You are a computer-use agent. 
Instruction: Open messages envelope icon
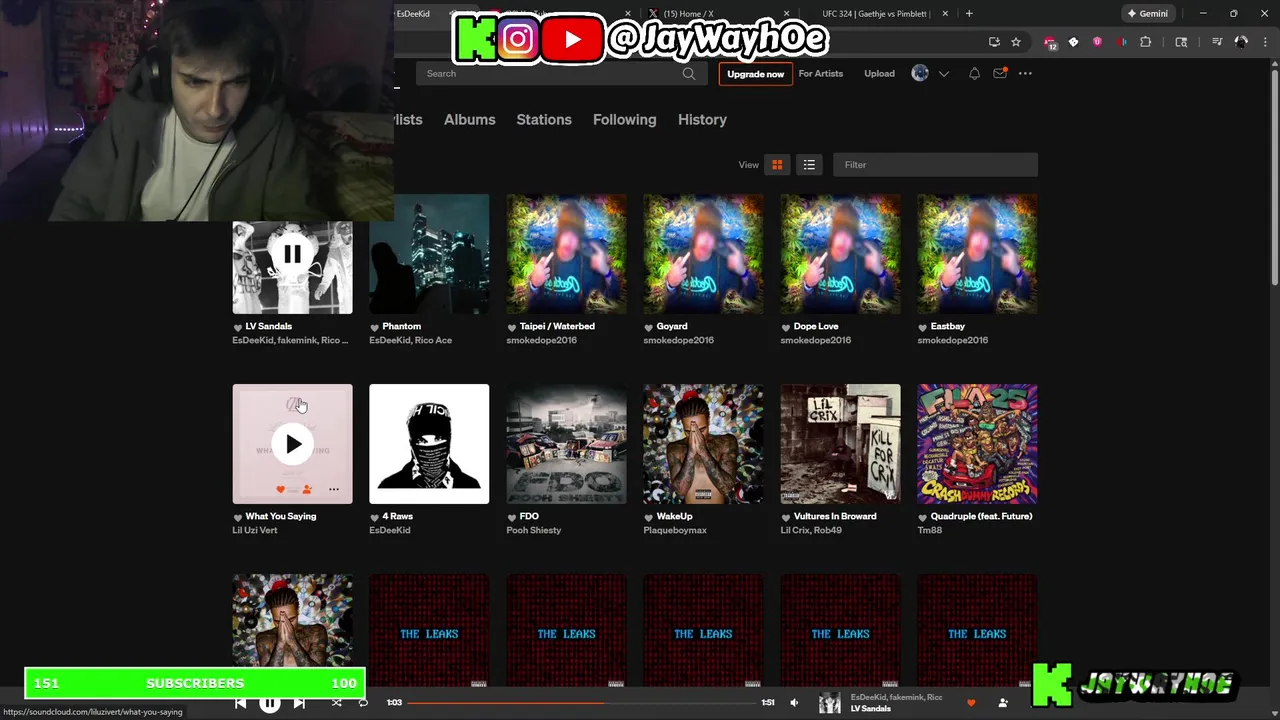pyautogui.click(x=1000, y=74)
